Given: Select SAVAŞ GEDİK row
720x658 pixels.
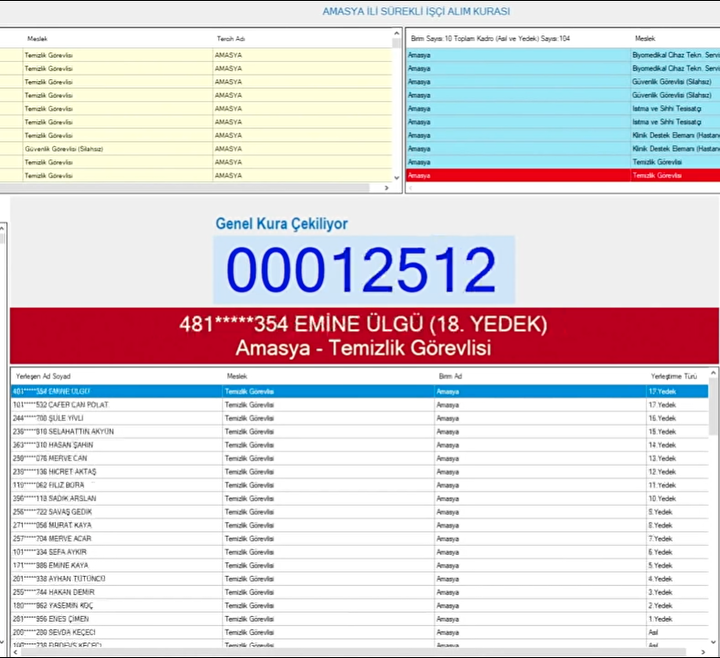Looking at the screenshot, I should click(359, 512).
